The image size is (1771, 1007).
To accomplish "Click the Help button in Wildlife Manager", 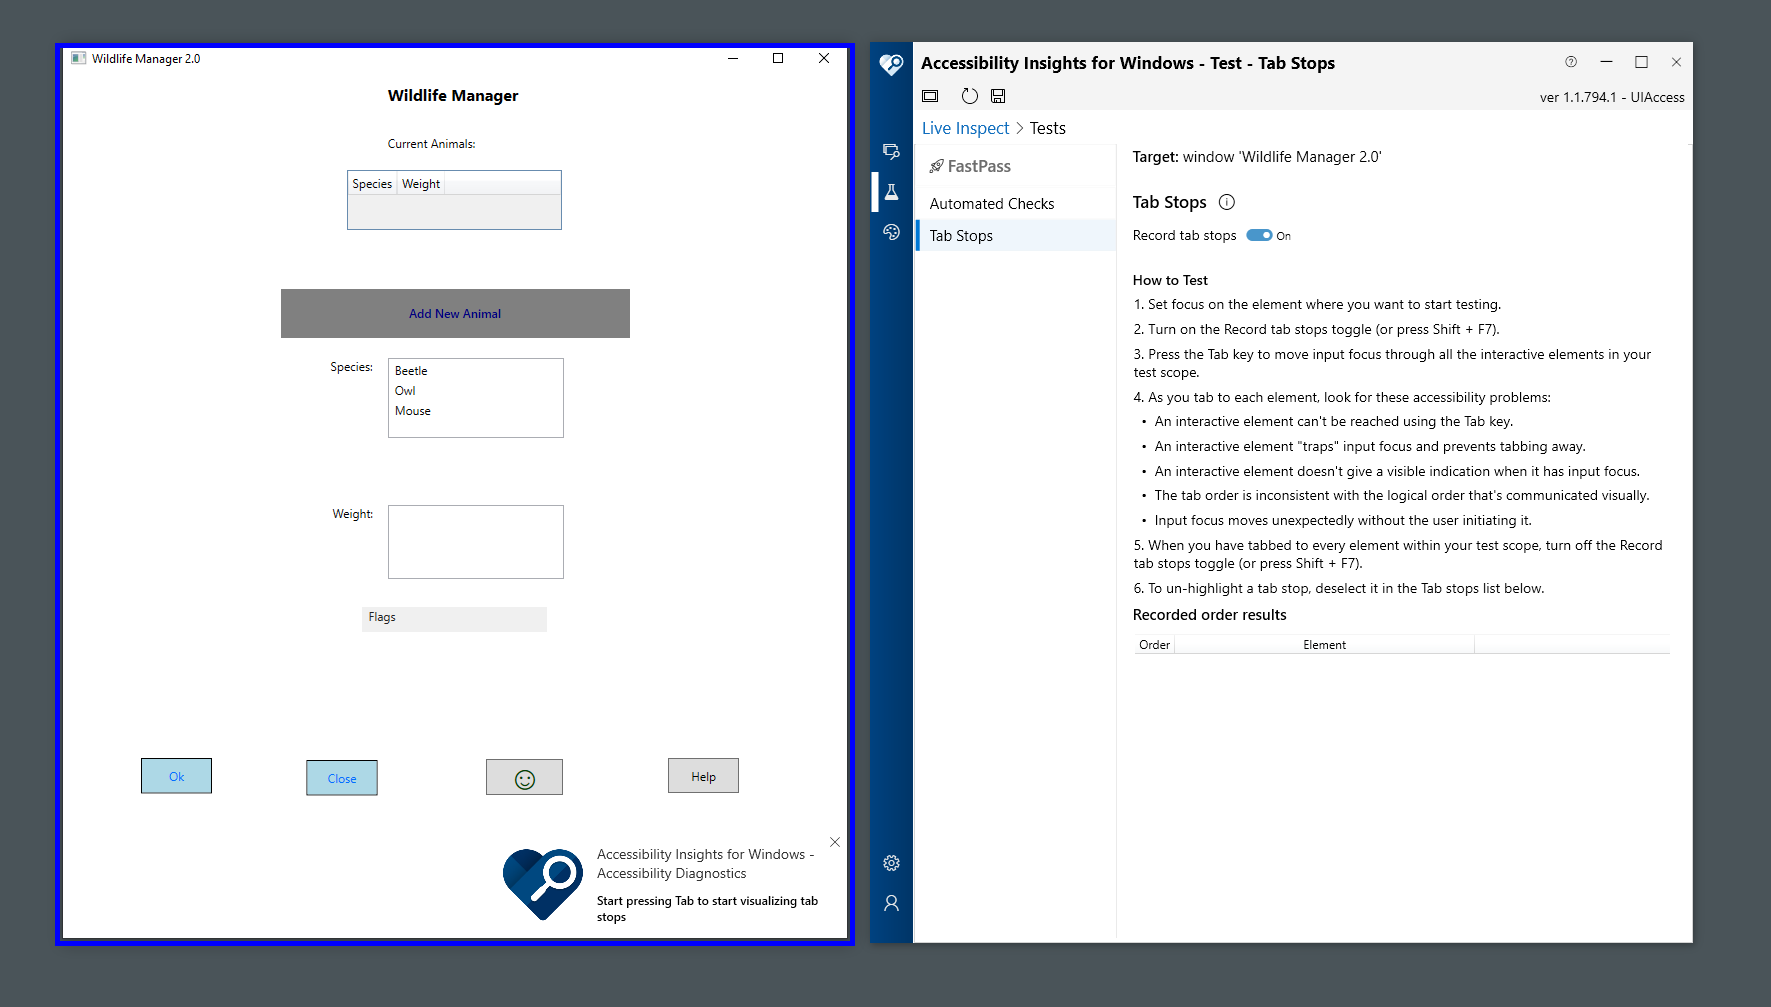I will 703,776.
